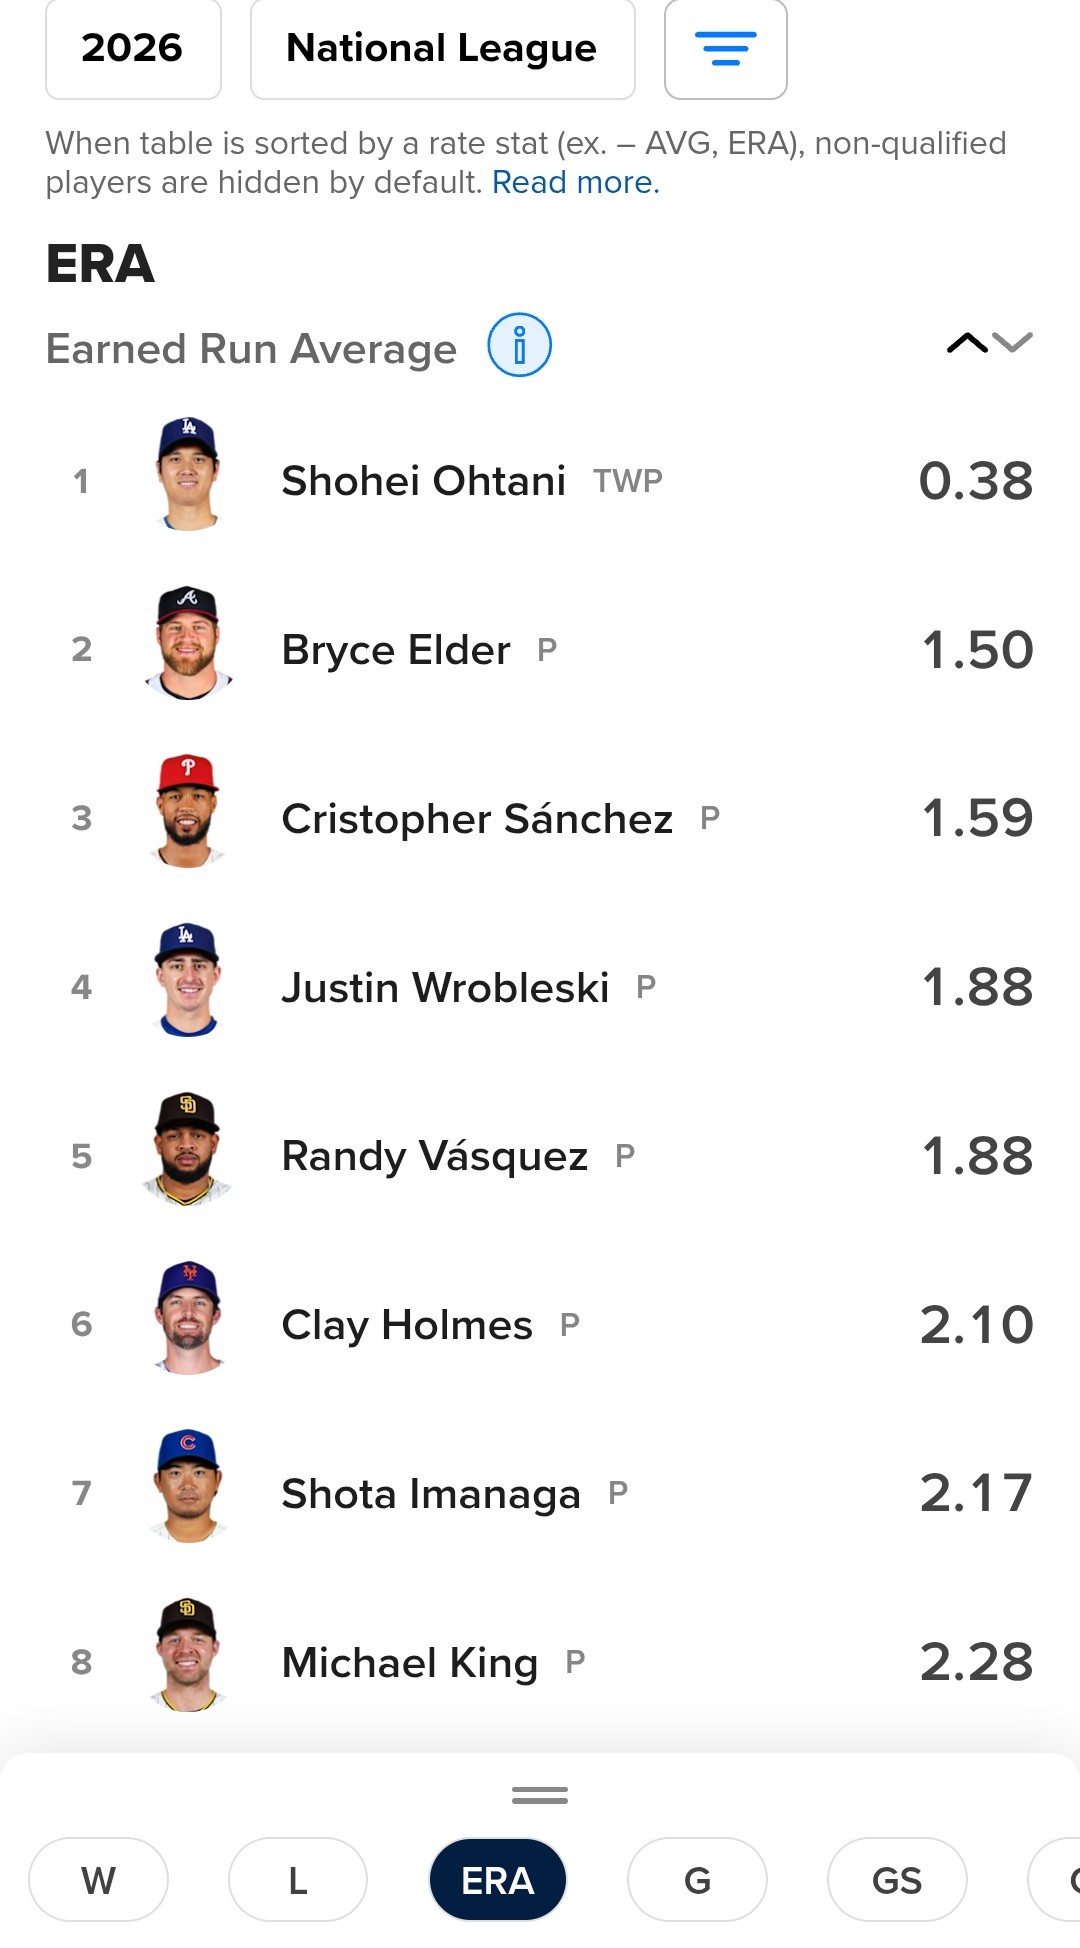
Task: Tap Shota Imanaga's Cubs headshot
Action: pyautogui.click(x=188, y=1487)
